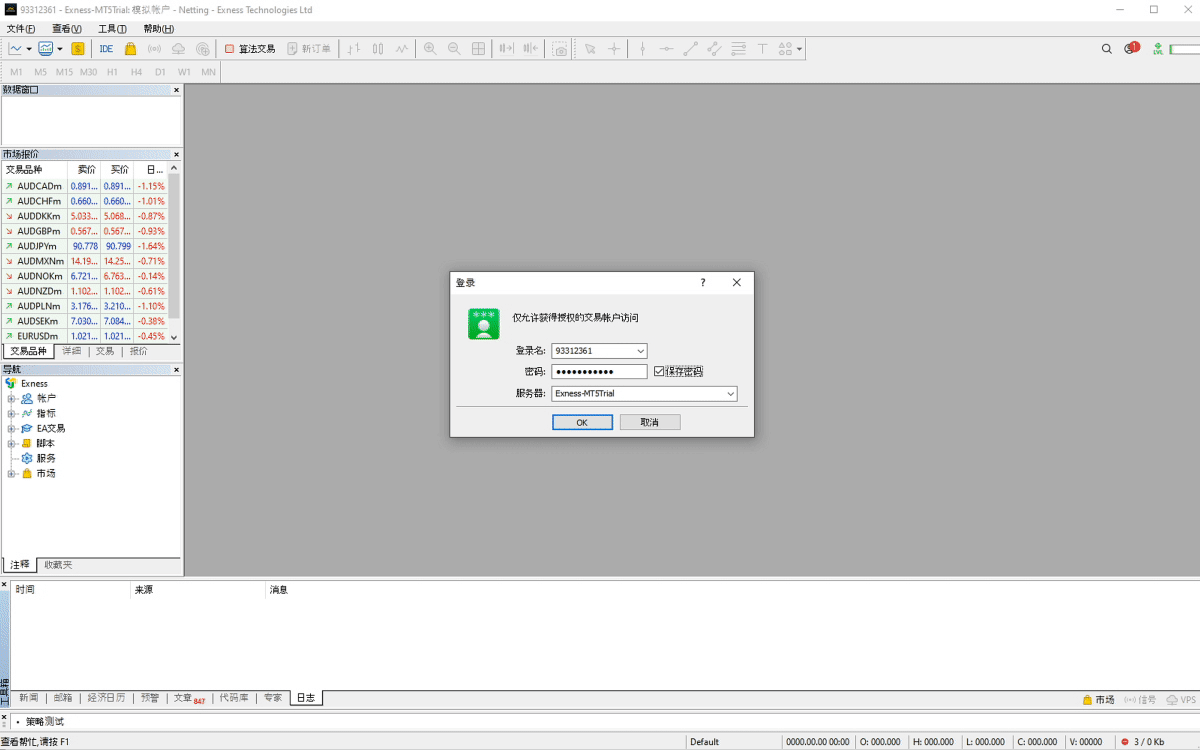The image size is (1200, 750).
Task: Click the search magnifier icon at top right
Action: [1106, 48]
